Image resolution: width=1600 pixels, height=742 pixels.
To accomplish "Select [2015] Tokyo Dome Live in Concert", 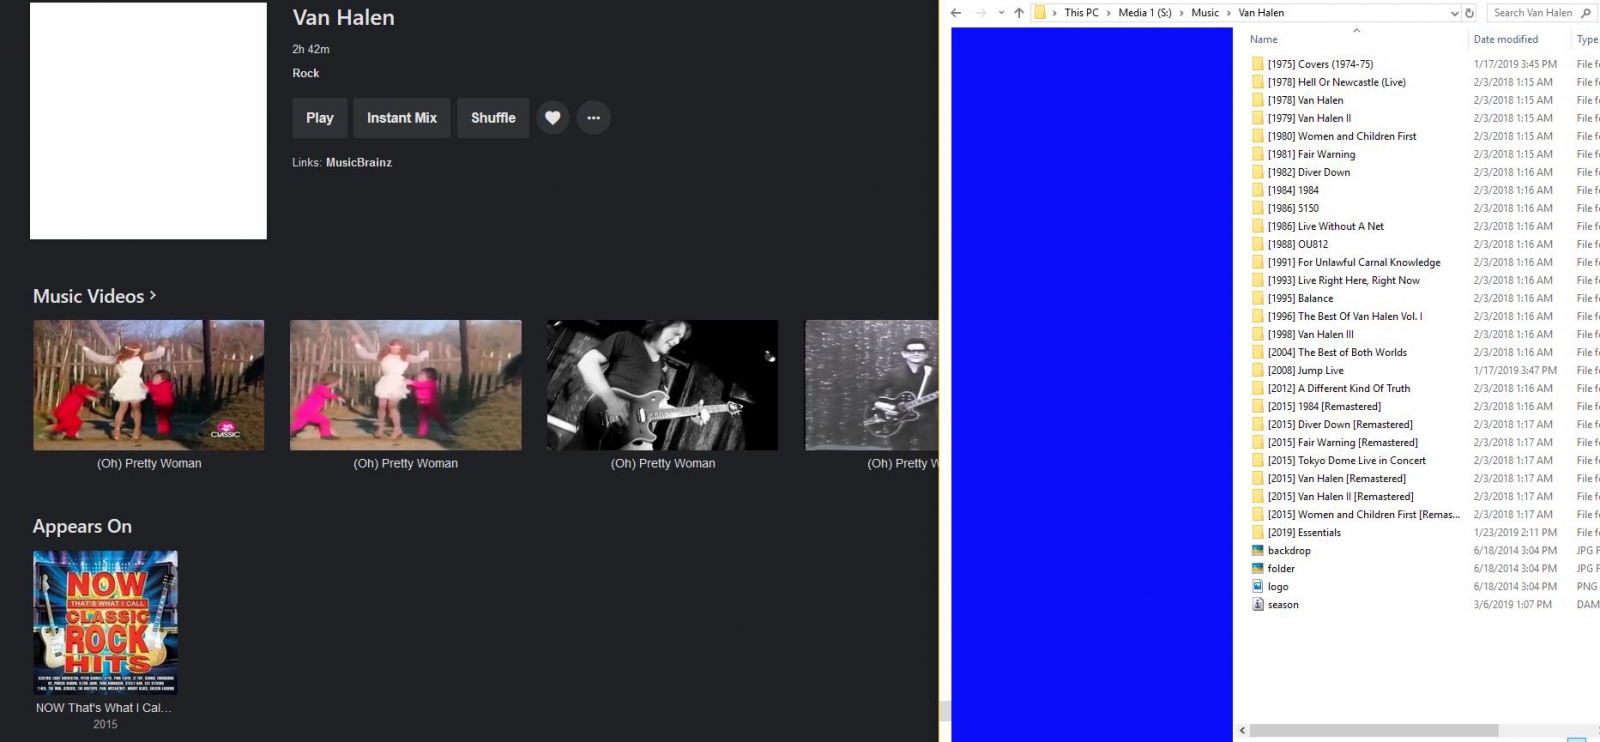I will tap(1346, 460).
